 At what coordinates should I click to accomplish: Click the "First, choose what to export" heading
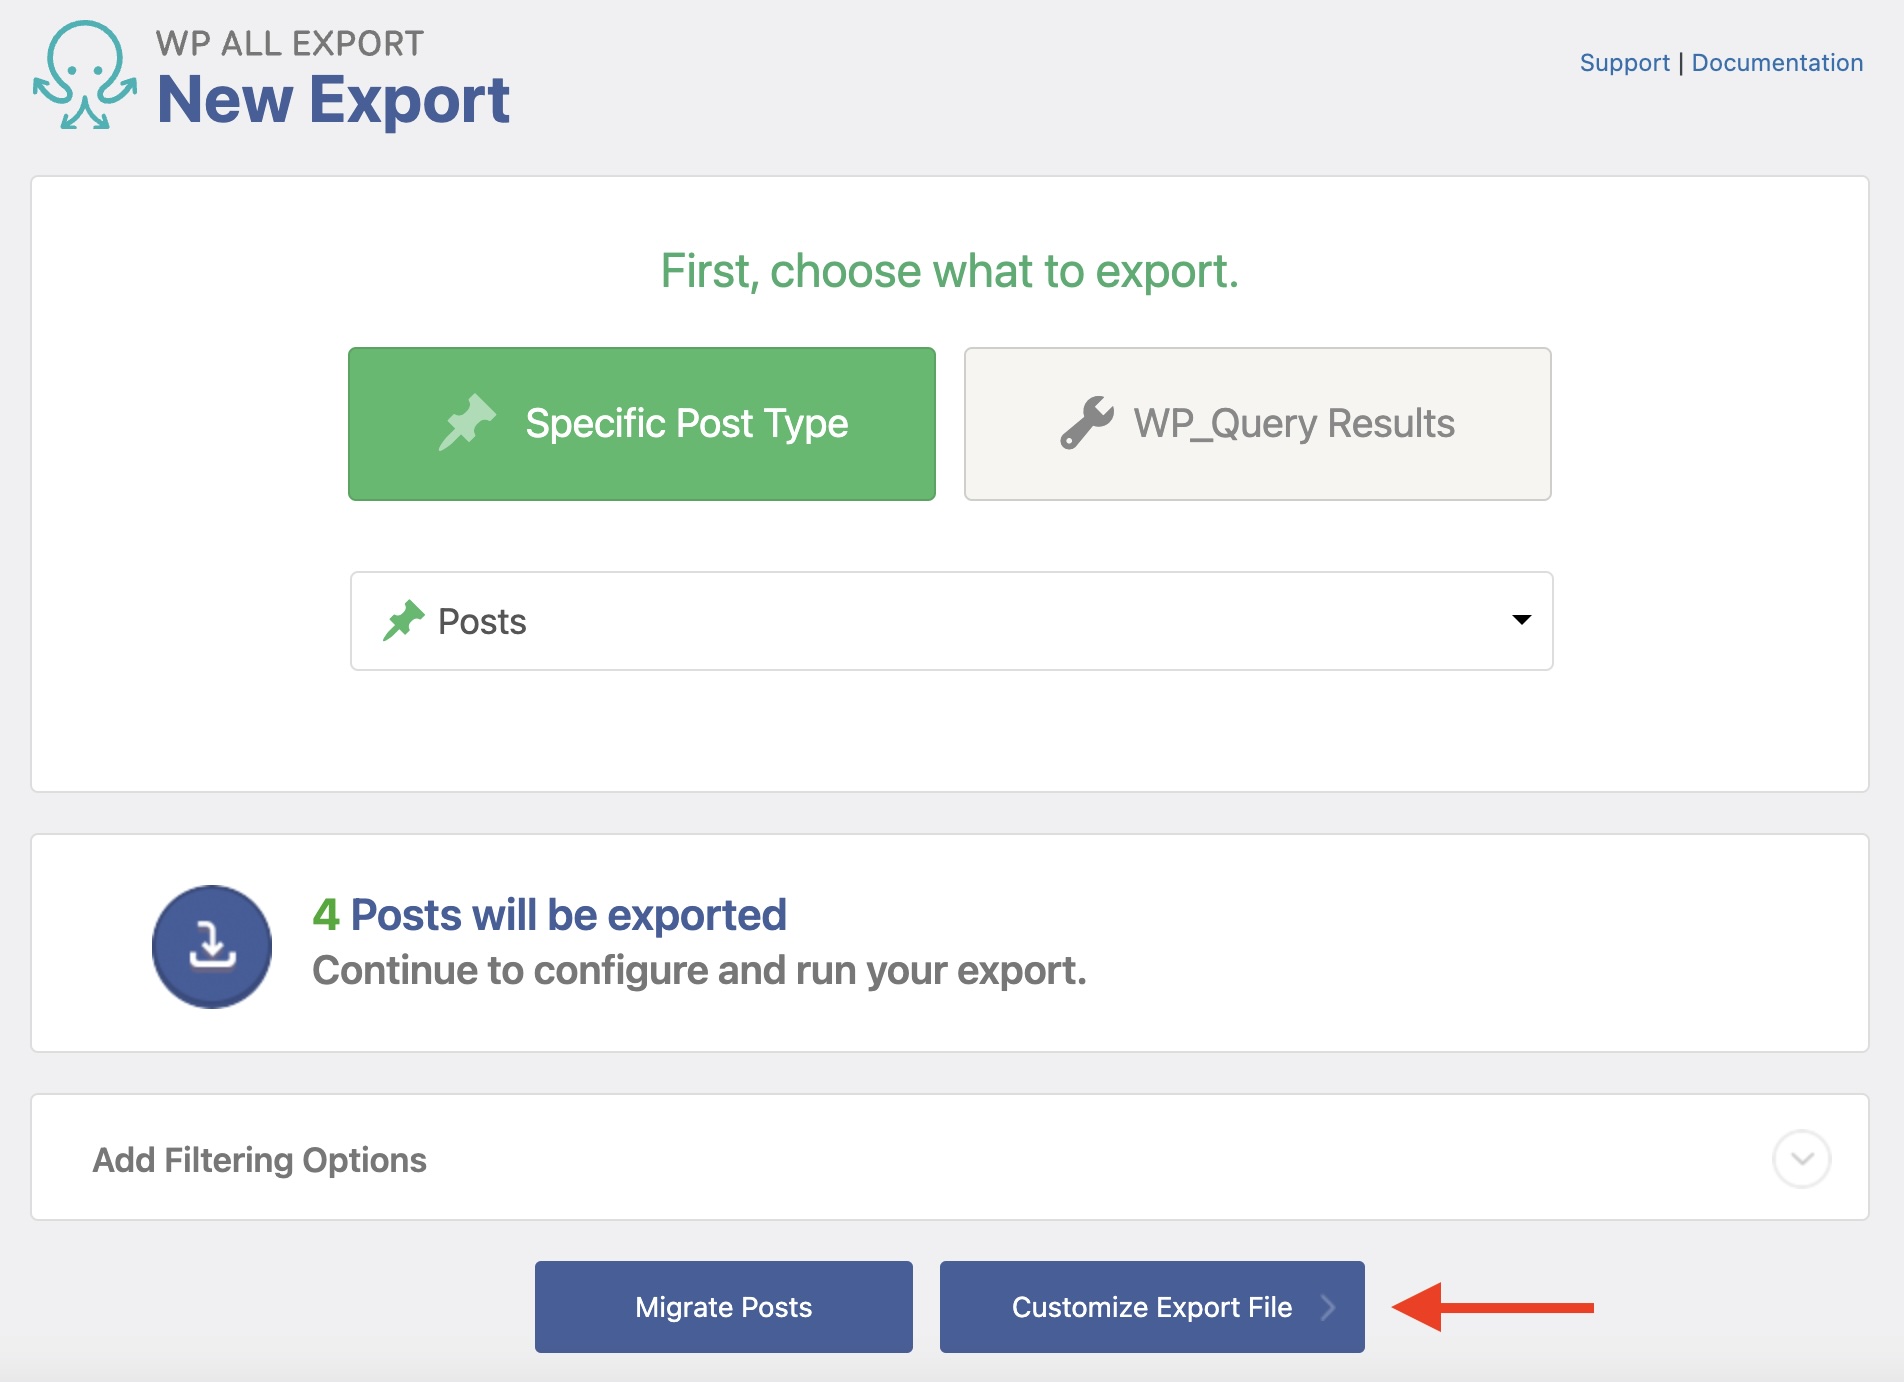pos(950,271)
